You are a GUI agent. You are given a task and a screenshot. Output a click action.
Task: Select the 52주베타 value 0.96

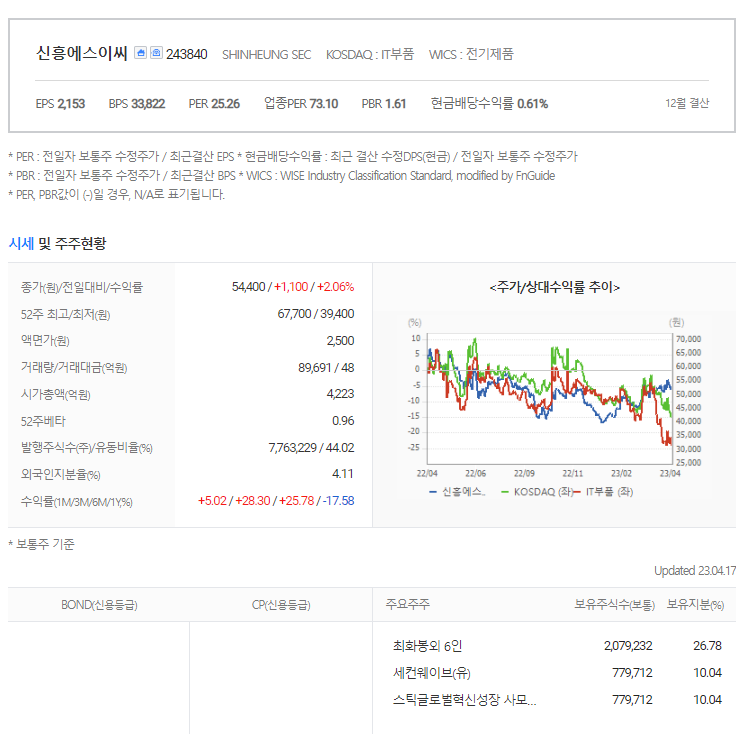pos(343,421)
